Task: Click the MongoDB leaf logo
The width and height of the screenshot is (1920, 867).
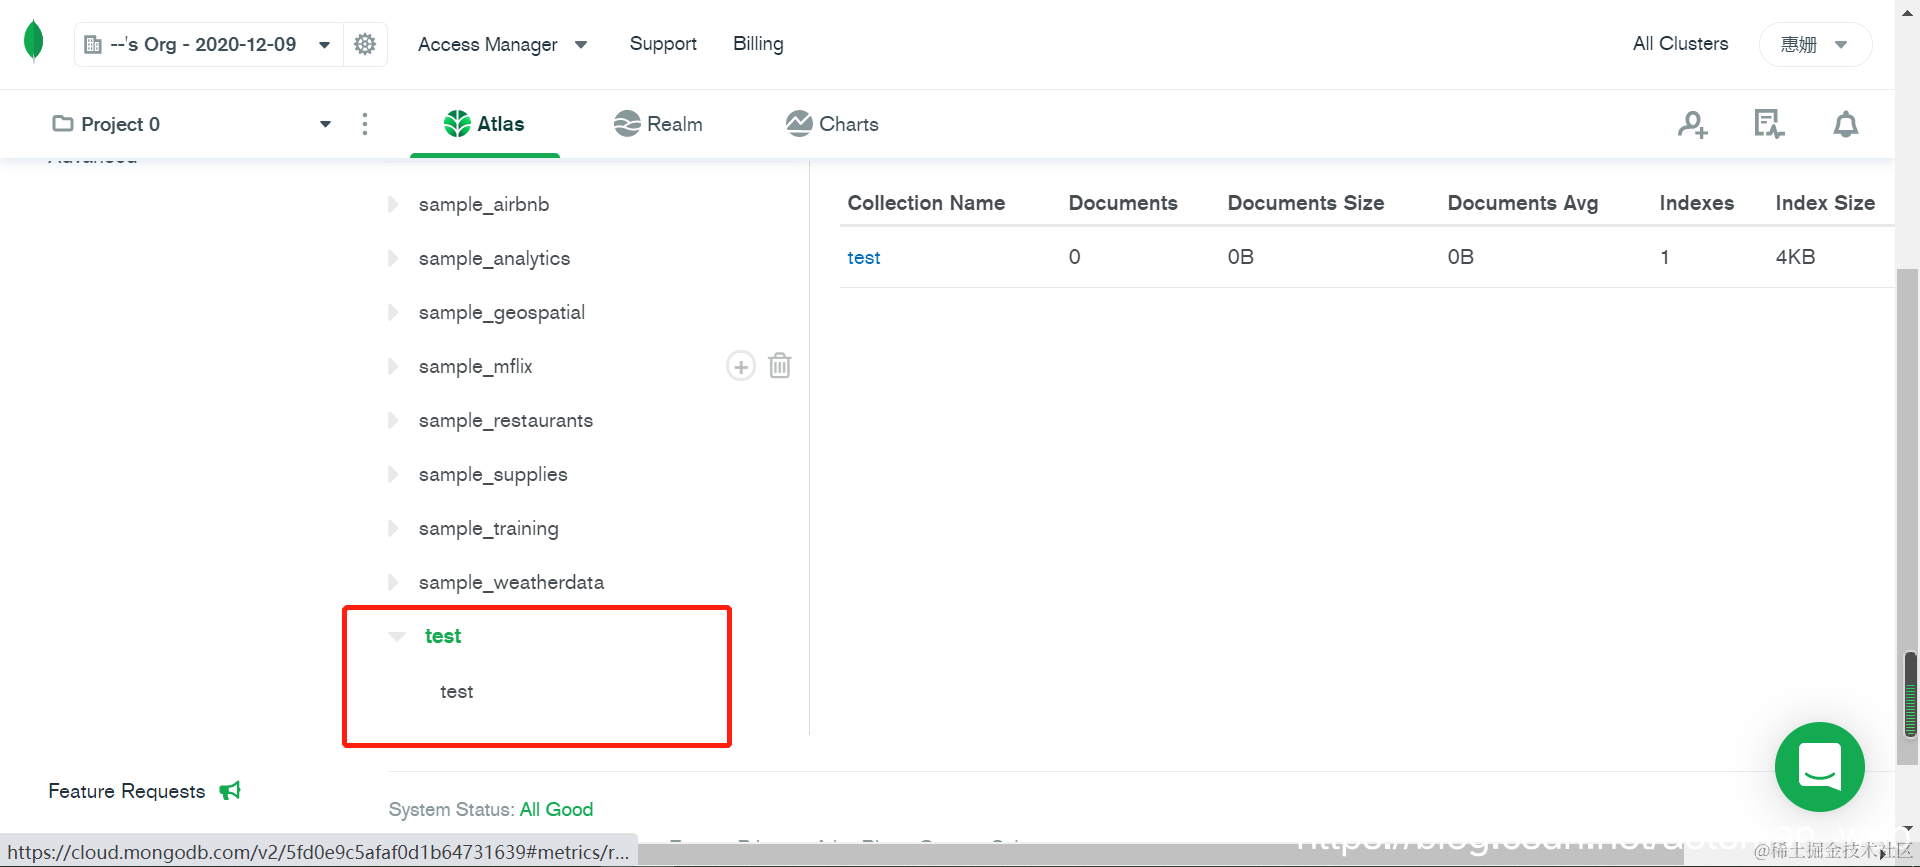Action: (x=34, y=42)
